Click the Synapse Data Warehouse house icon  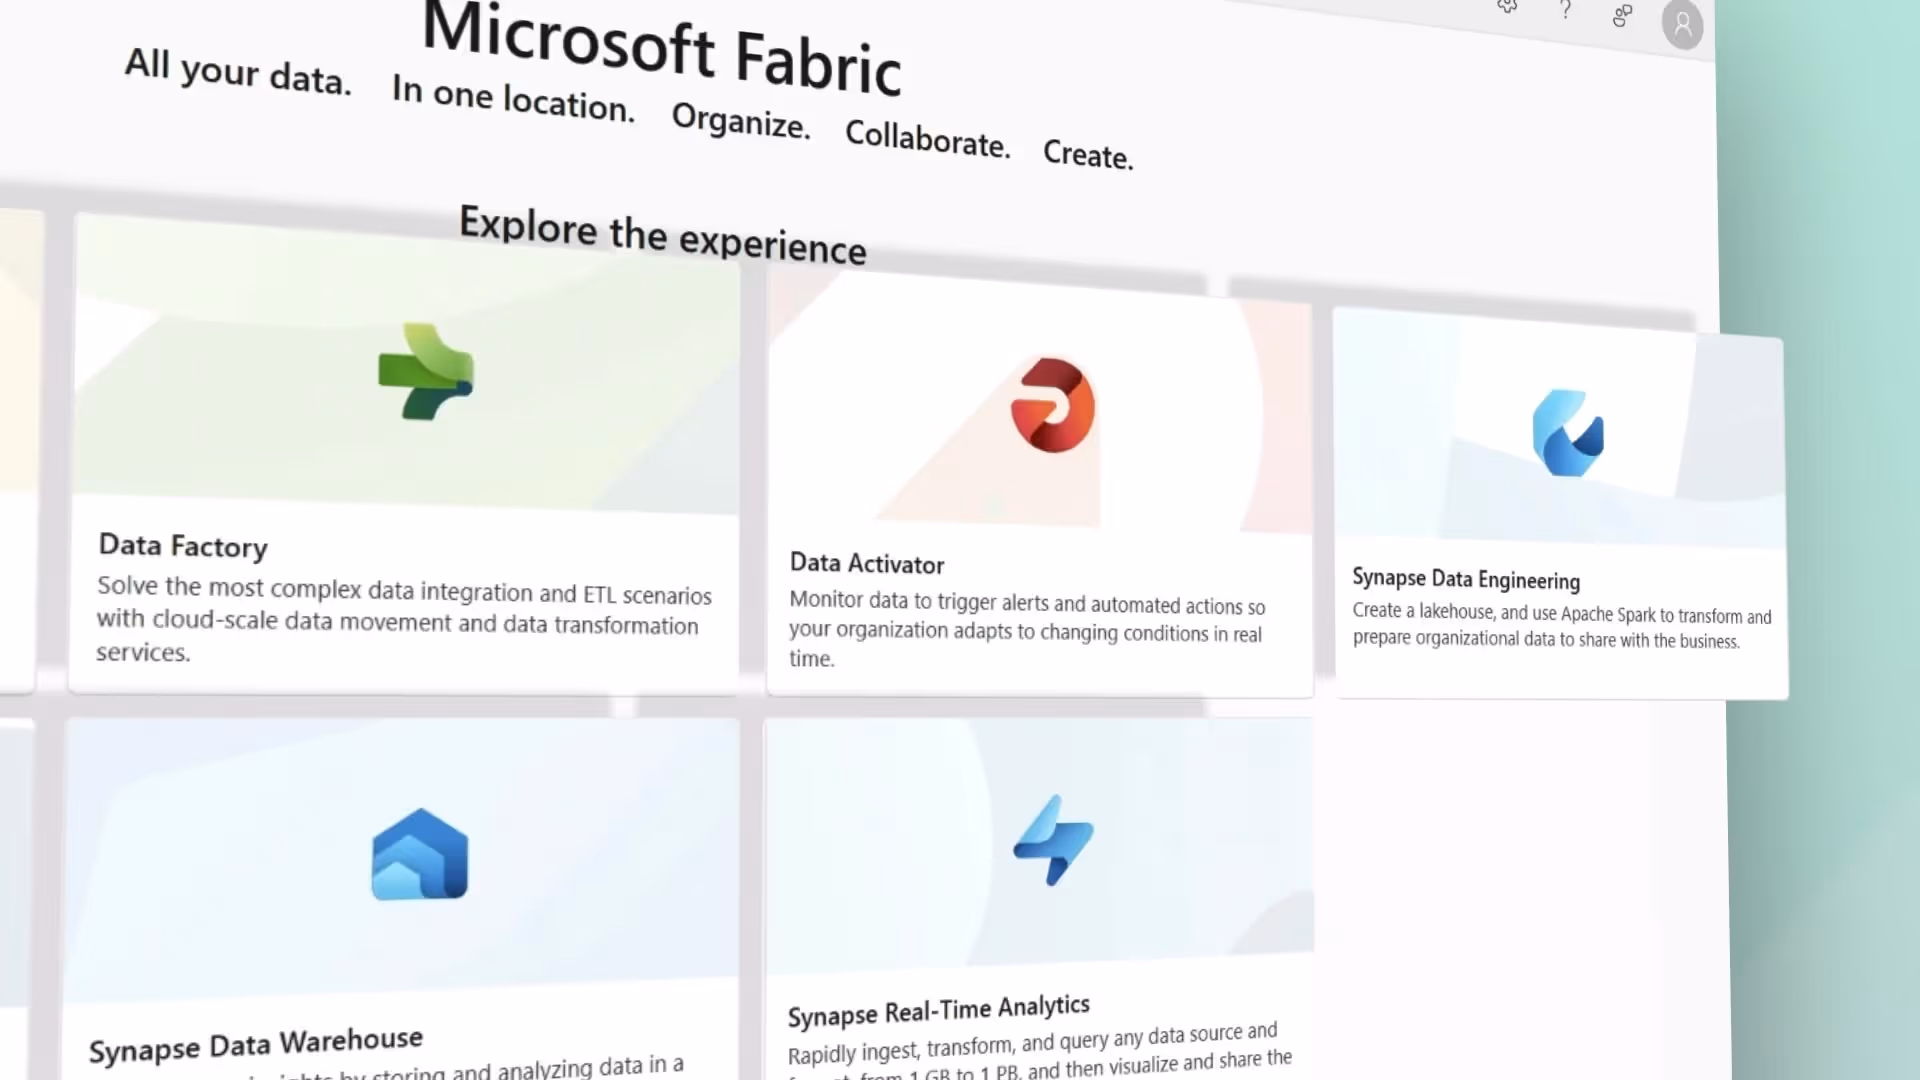(420, 855)
